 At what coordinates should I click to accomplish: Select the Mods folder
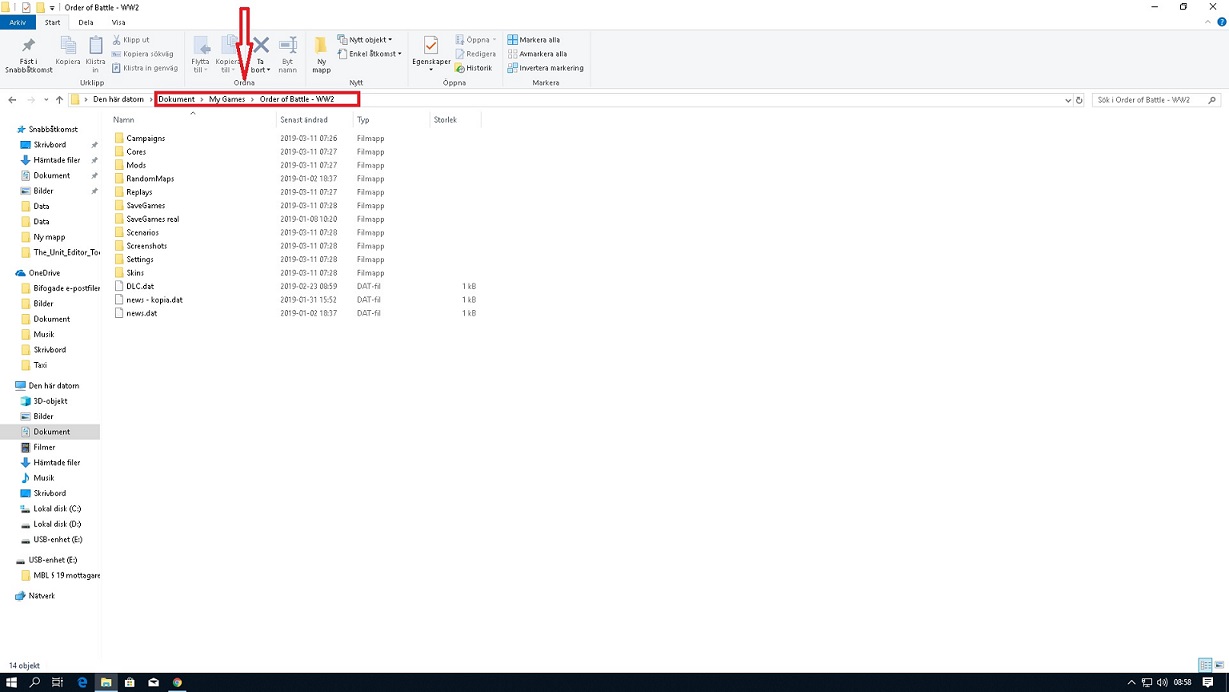[136, 165]
